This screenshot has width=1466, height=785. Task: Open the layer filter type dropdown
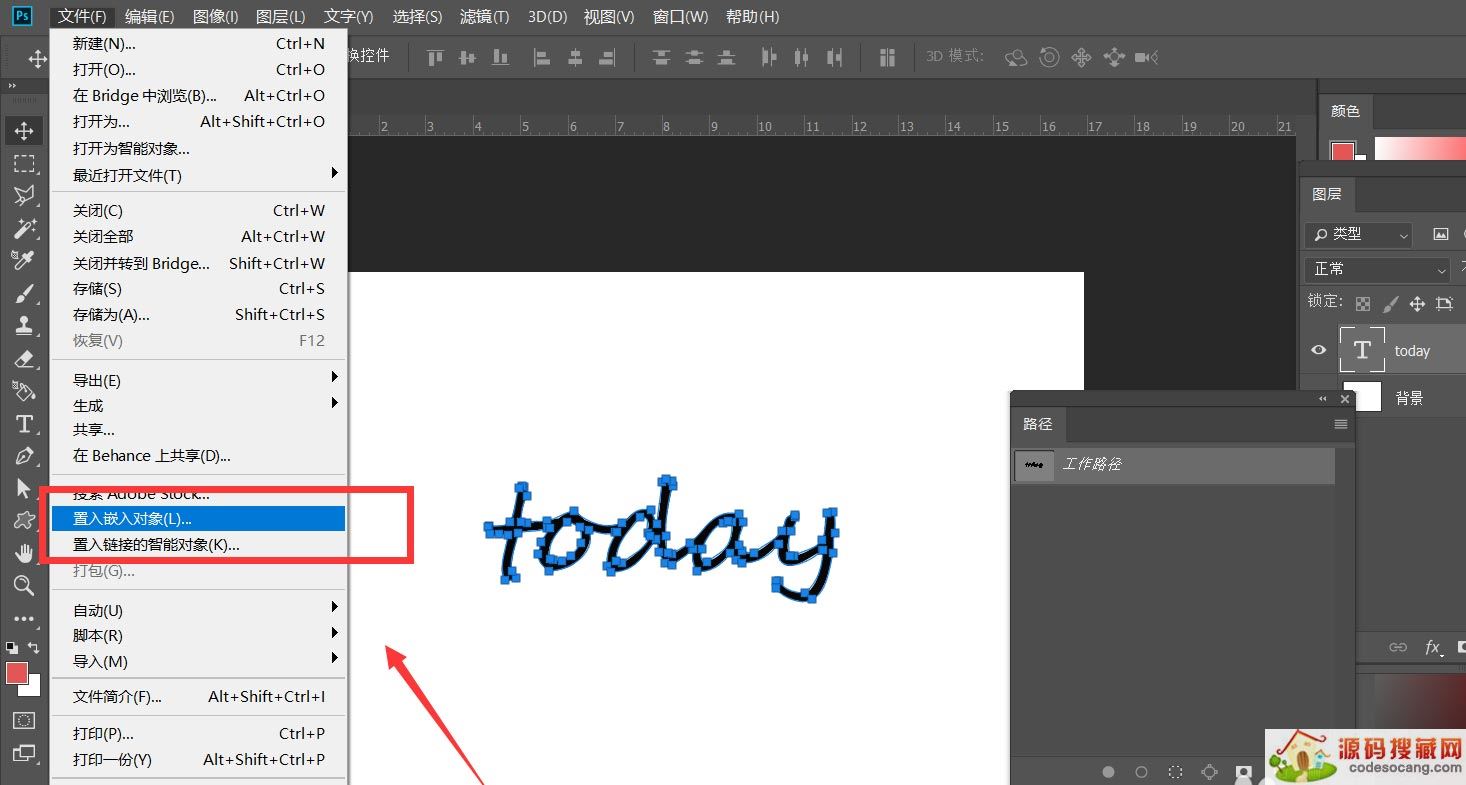[1358, 234]
